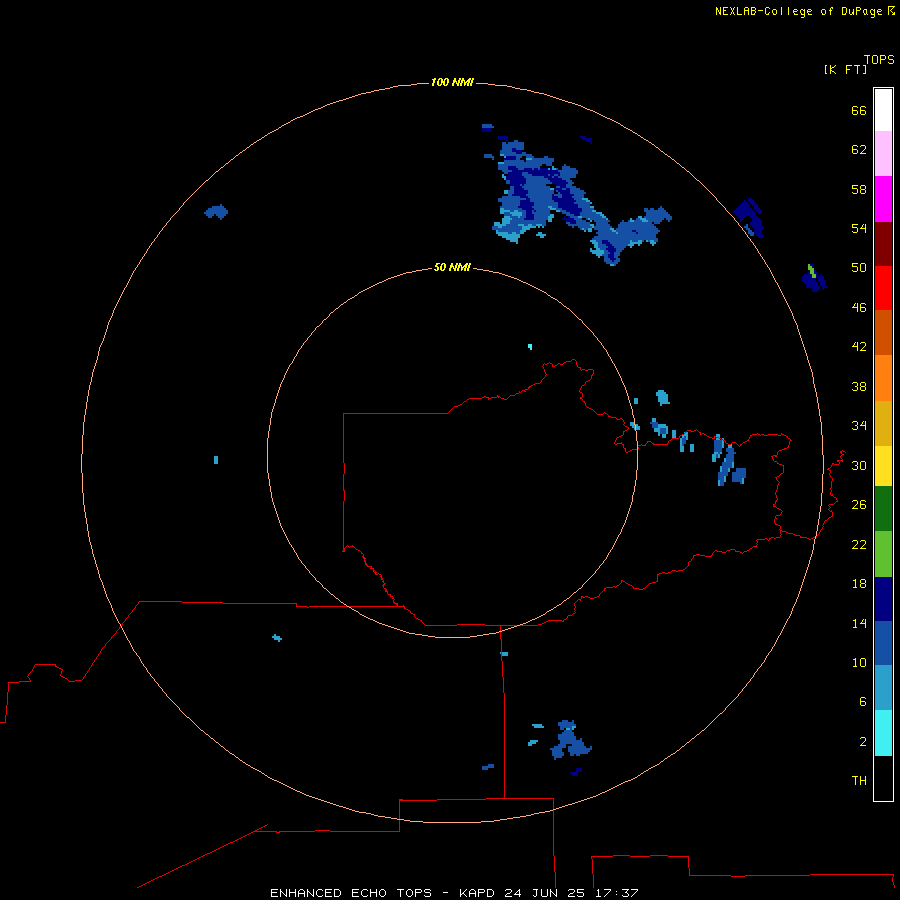Viewport: 900px width, 900px height.
Task: Click the light pink scale swatch
Action: (x=883, y=153)
